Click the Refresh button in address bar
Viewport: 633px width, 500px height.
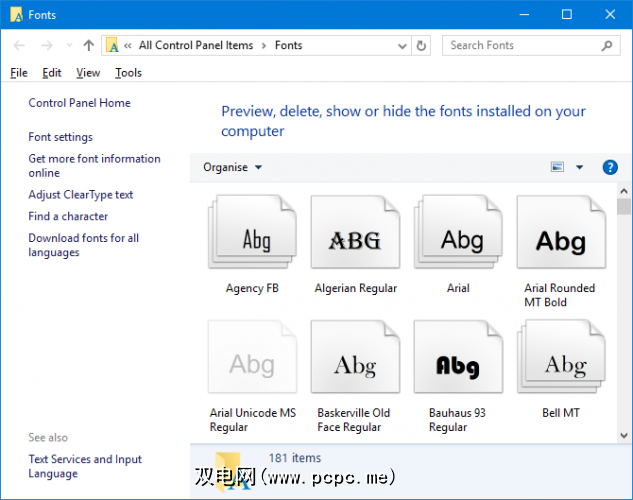(422, 45)
